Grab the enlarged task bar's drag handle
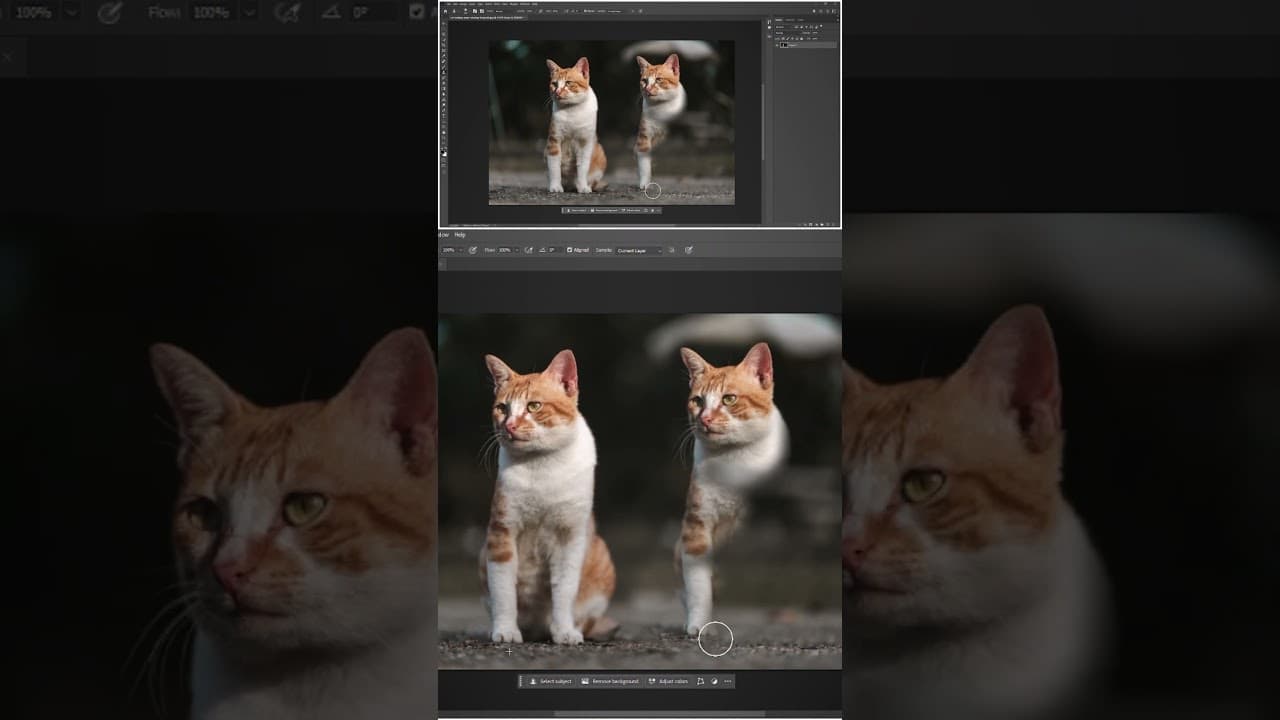This screenshot has width=1280, height=720. point(521,681)
